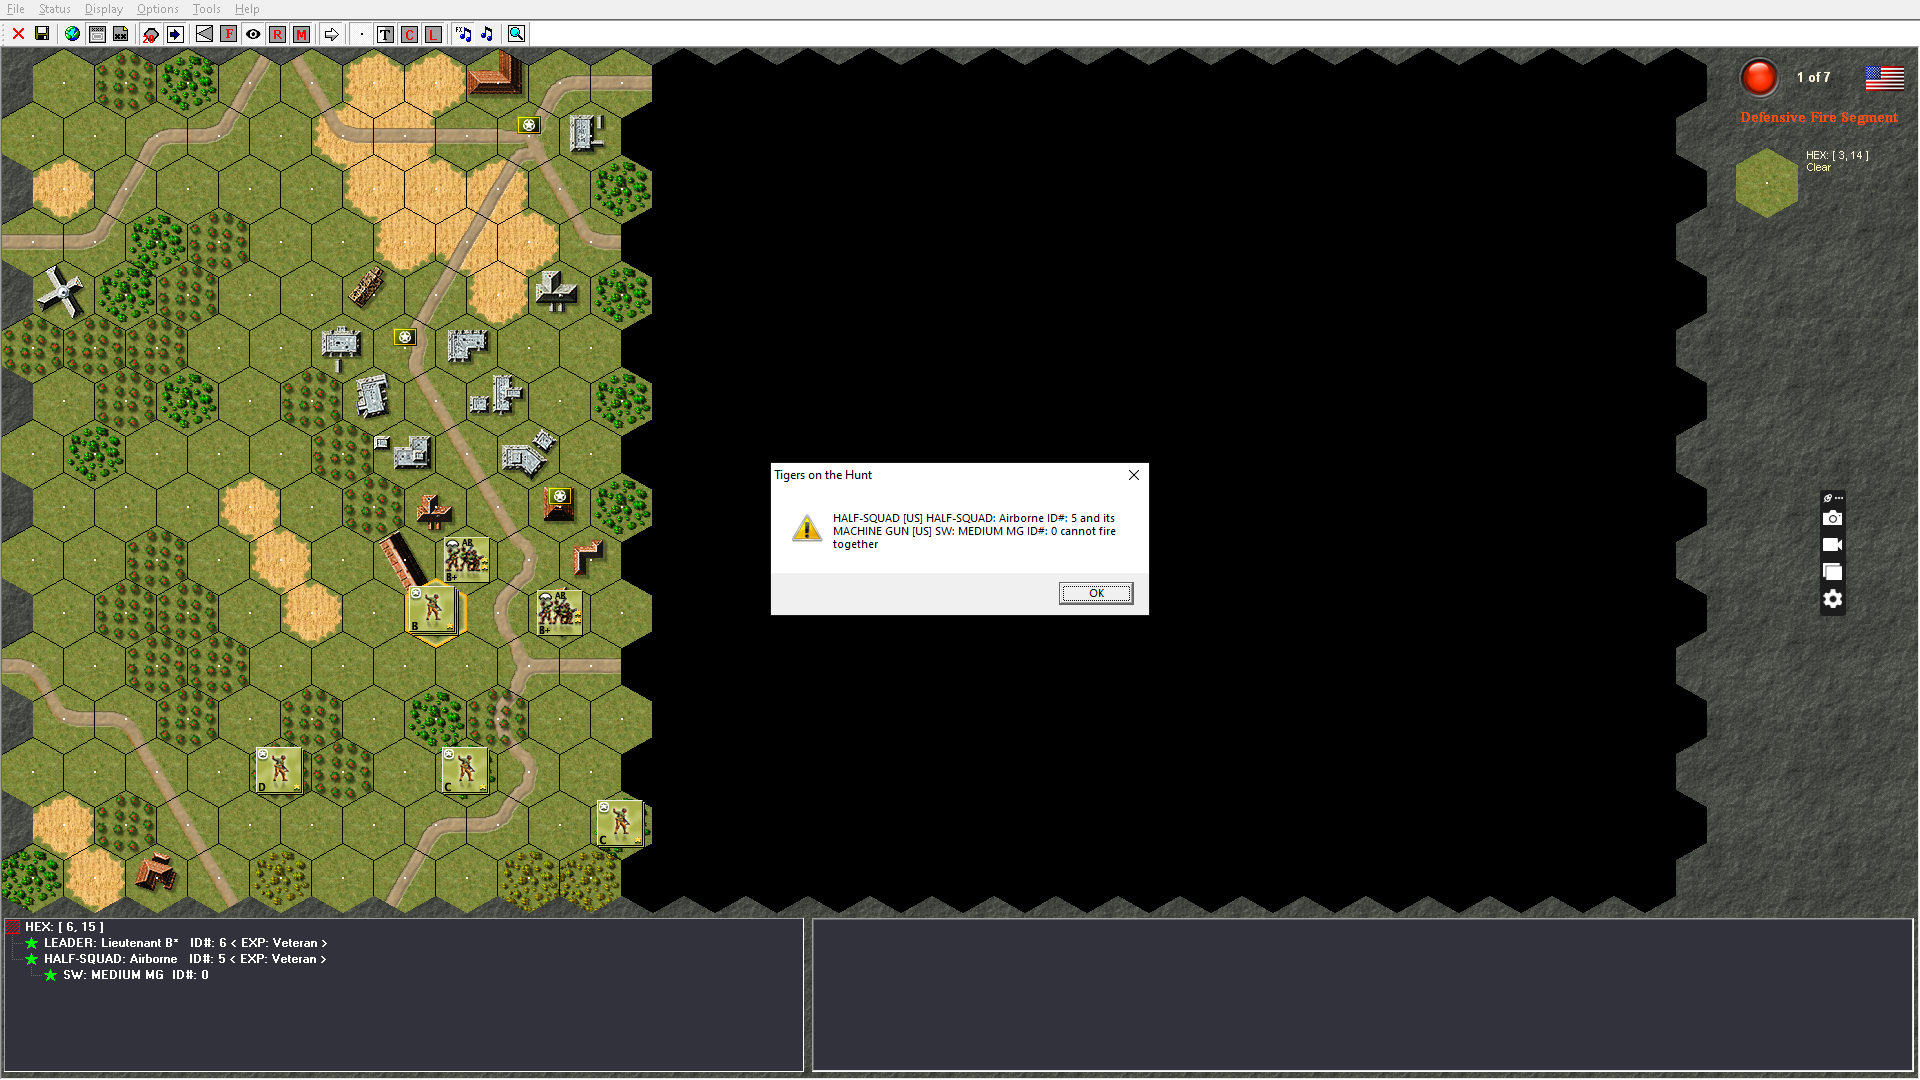Expand the Lieutenant B leader entry

point(111,943)
